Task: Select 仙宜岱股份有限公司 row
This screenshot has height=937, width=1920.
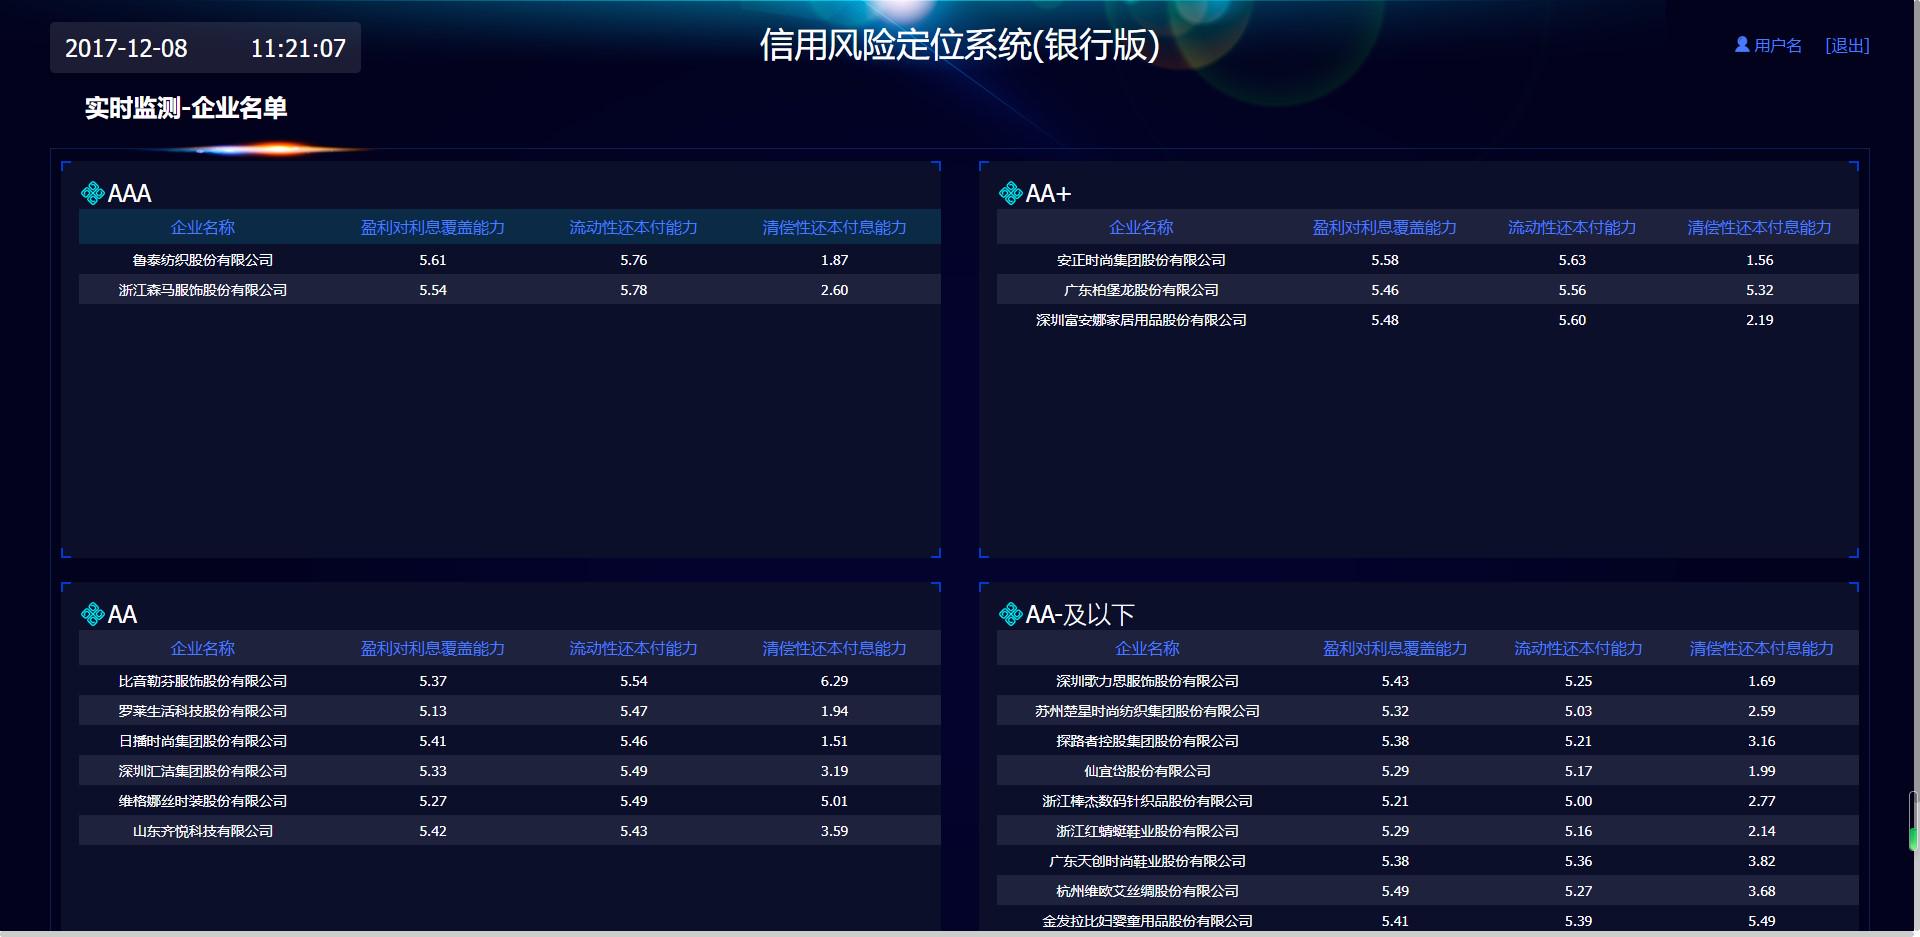Action: point(1428,771)
